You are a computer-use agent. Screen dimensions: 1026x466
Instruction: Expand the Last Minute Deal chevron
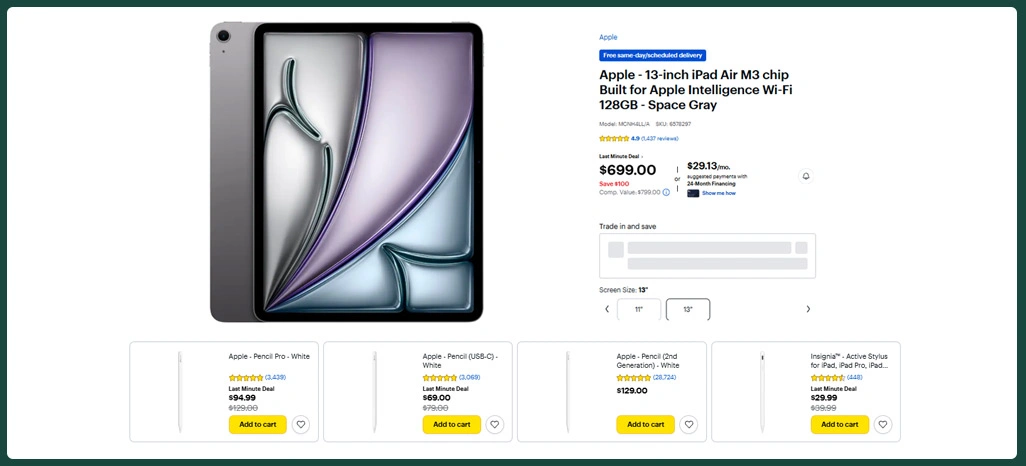[x=642, y=157]
